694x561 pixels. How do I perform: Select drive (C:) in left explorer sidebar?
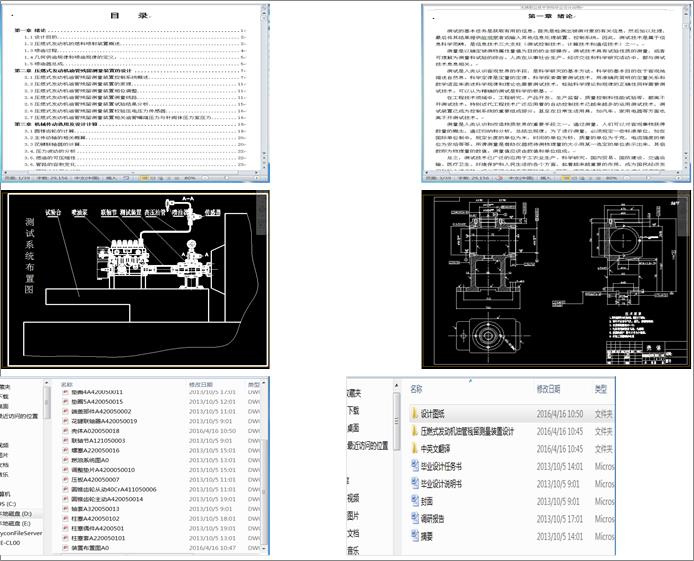8,504
